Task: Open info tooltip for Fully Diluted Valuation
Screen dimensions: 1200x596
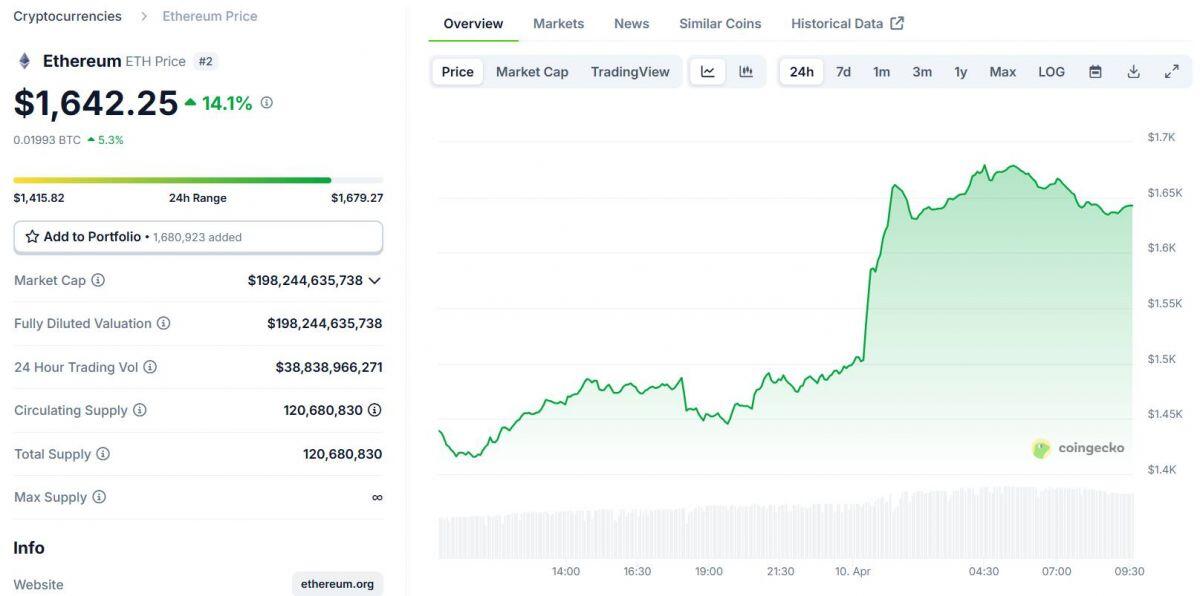Action: pyautogui.click(x=163, y=323)
